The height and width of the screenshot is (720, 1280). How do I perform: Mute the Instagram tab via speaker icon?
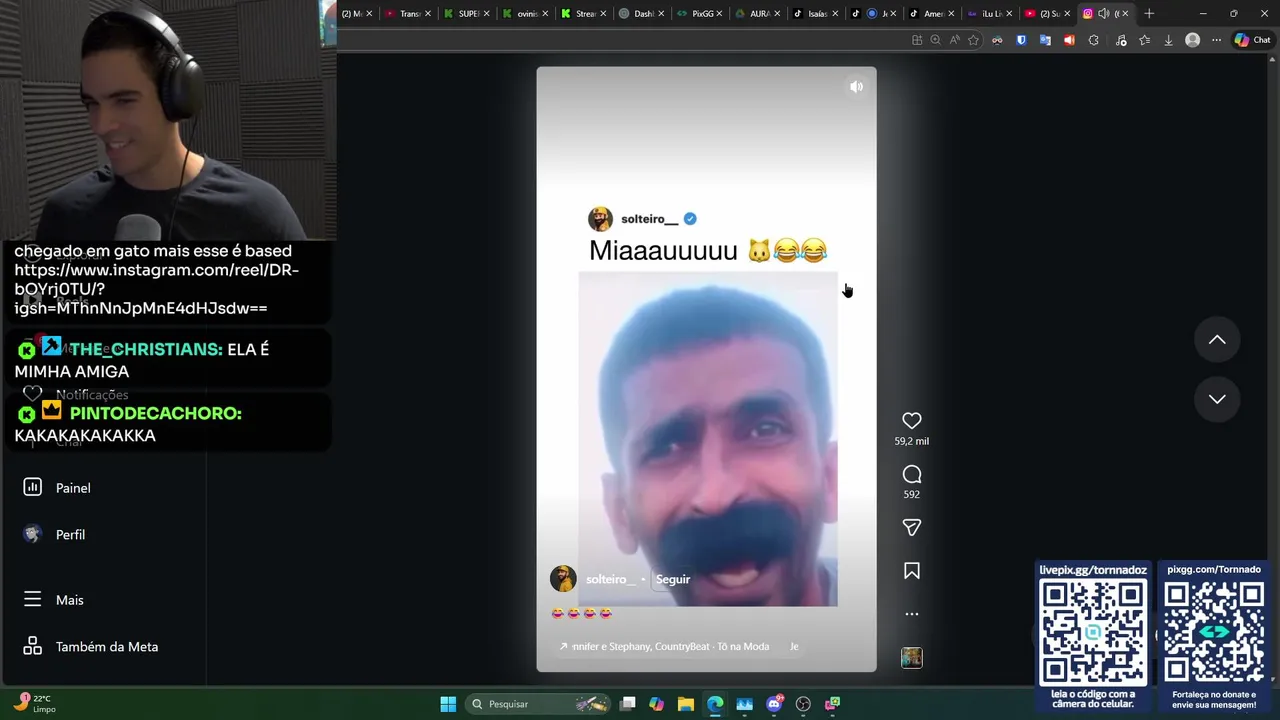tap(1103, 14)
